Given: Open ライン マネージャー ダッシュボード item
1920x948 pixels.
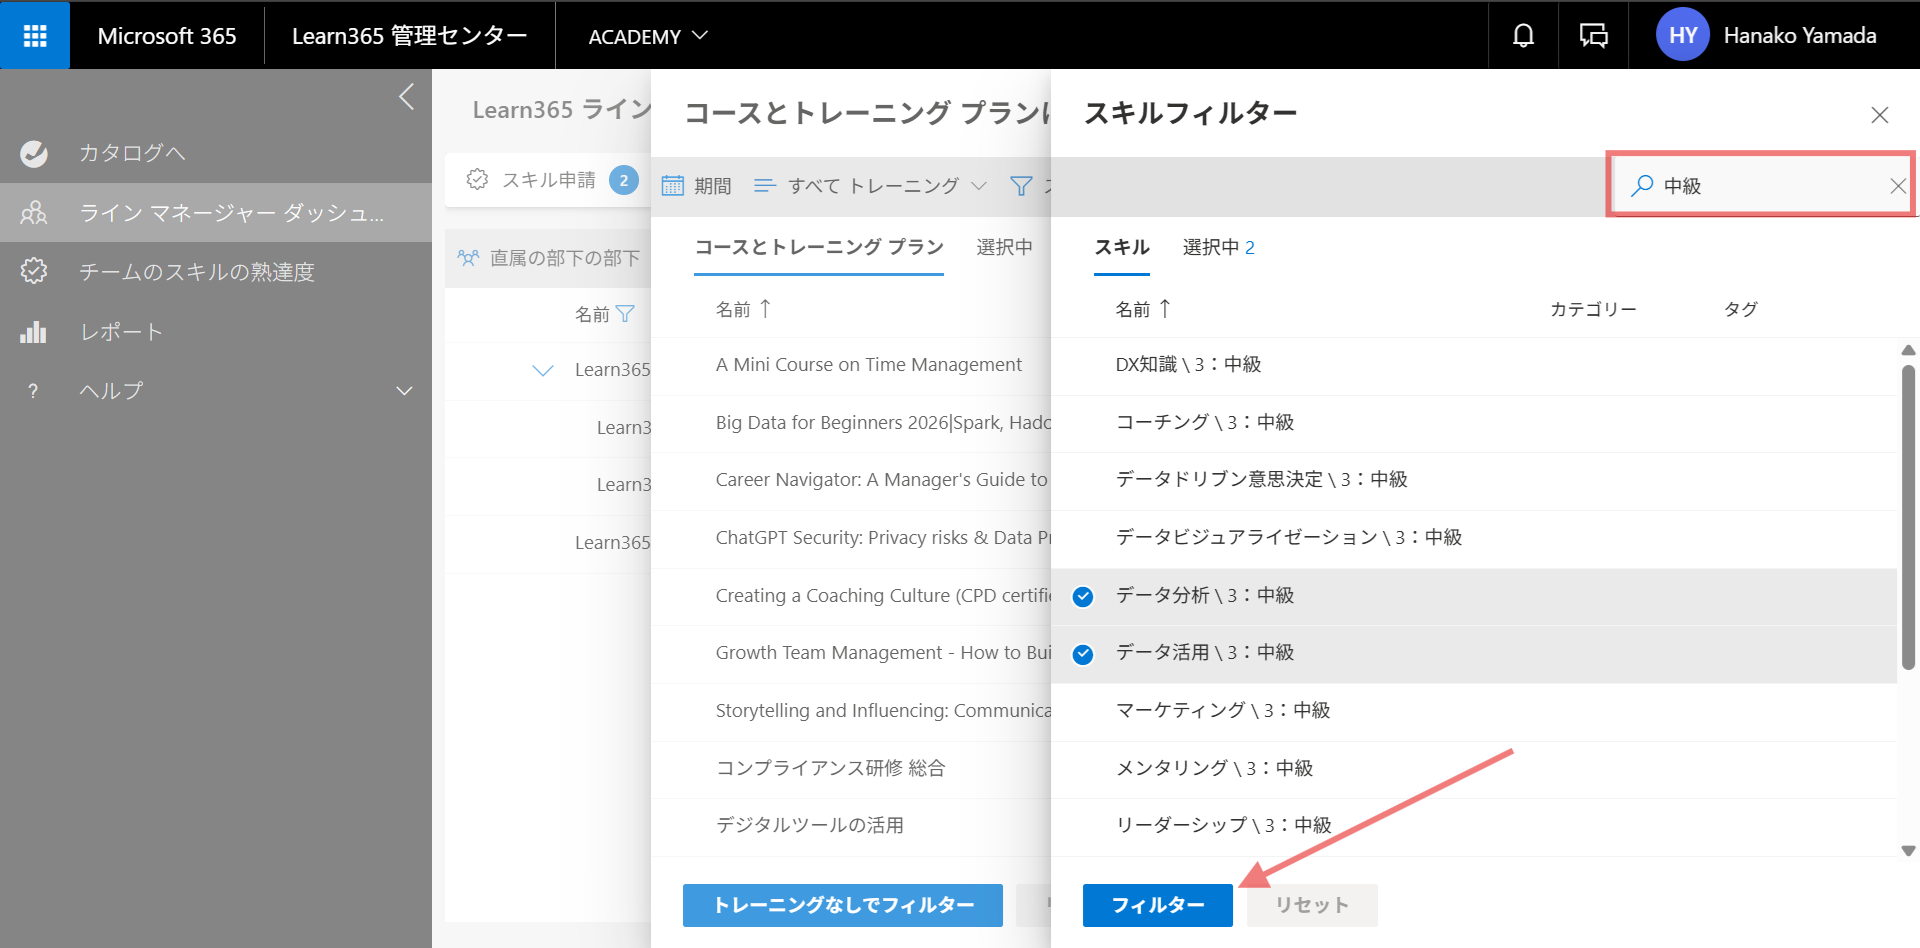Looking at the screenshot, I should pos(216,212).
